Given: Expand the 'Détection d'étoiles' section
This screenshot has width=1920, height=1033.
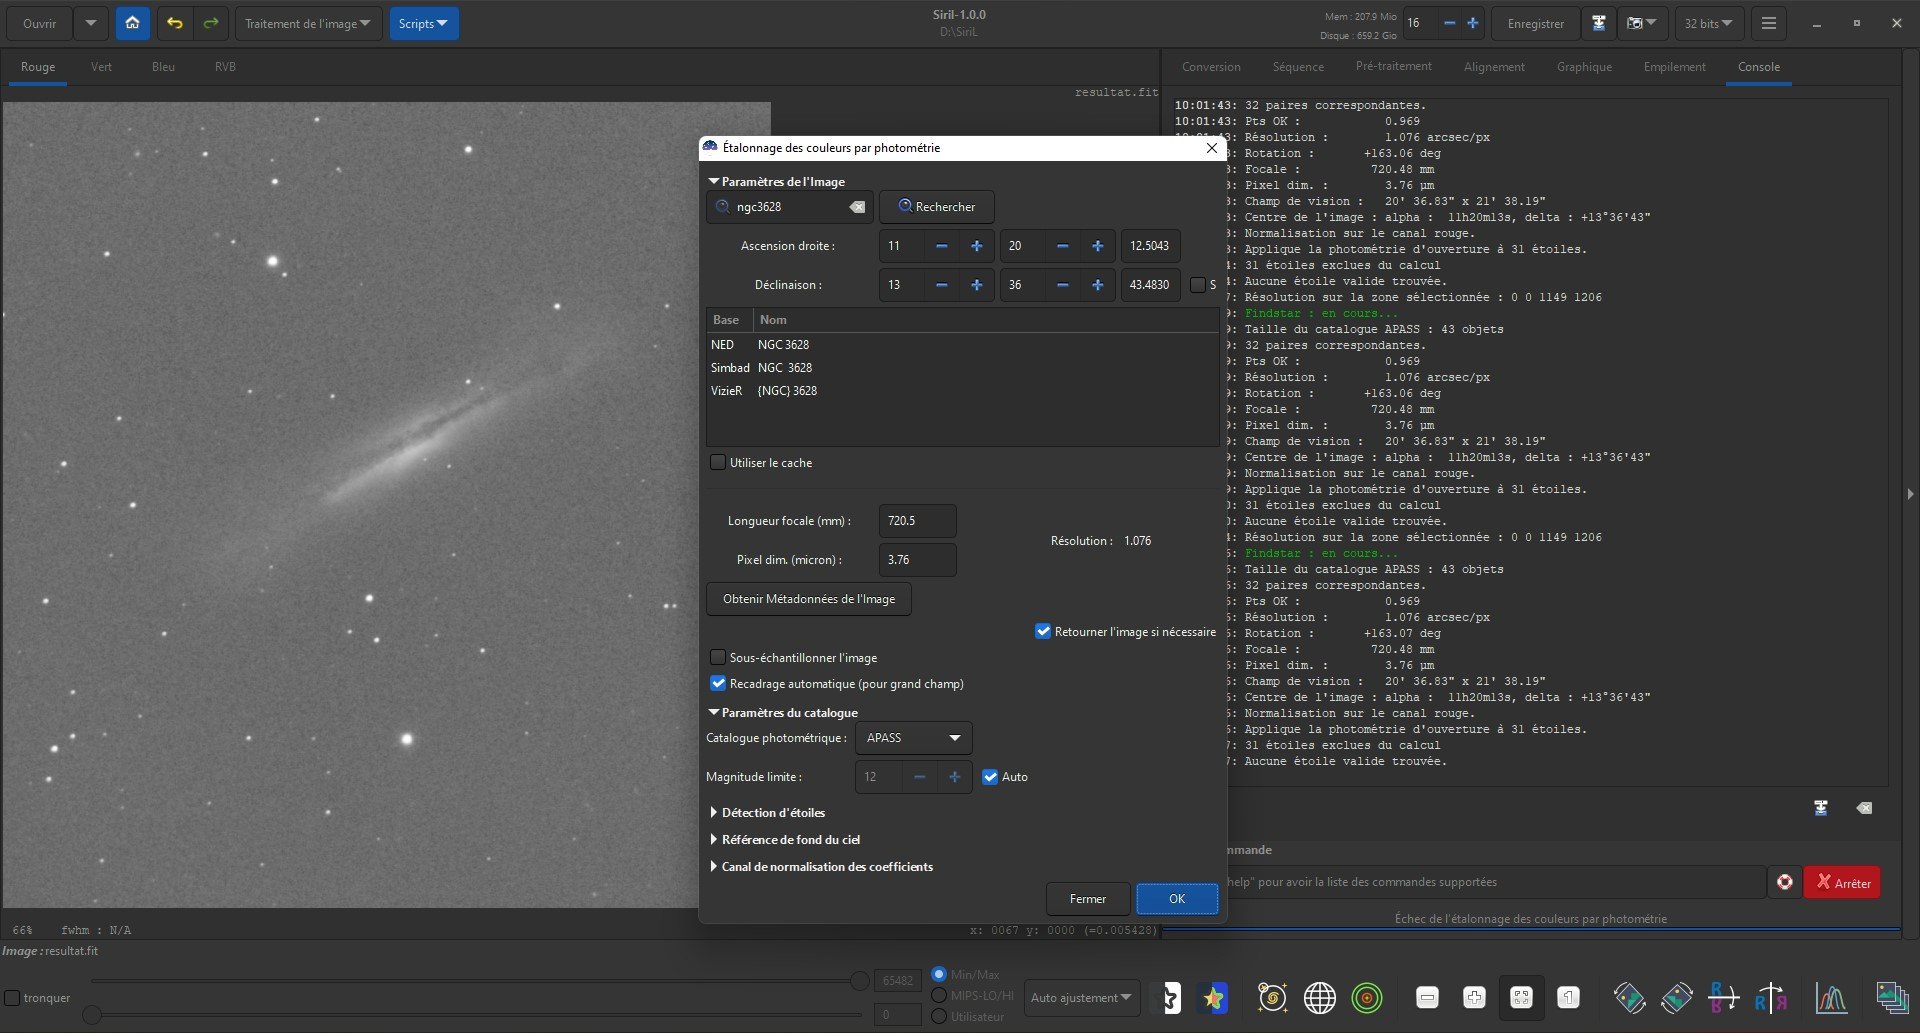Looking at the screenshot, I should click(768, 813).
